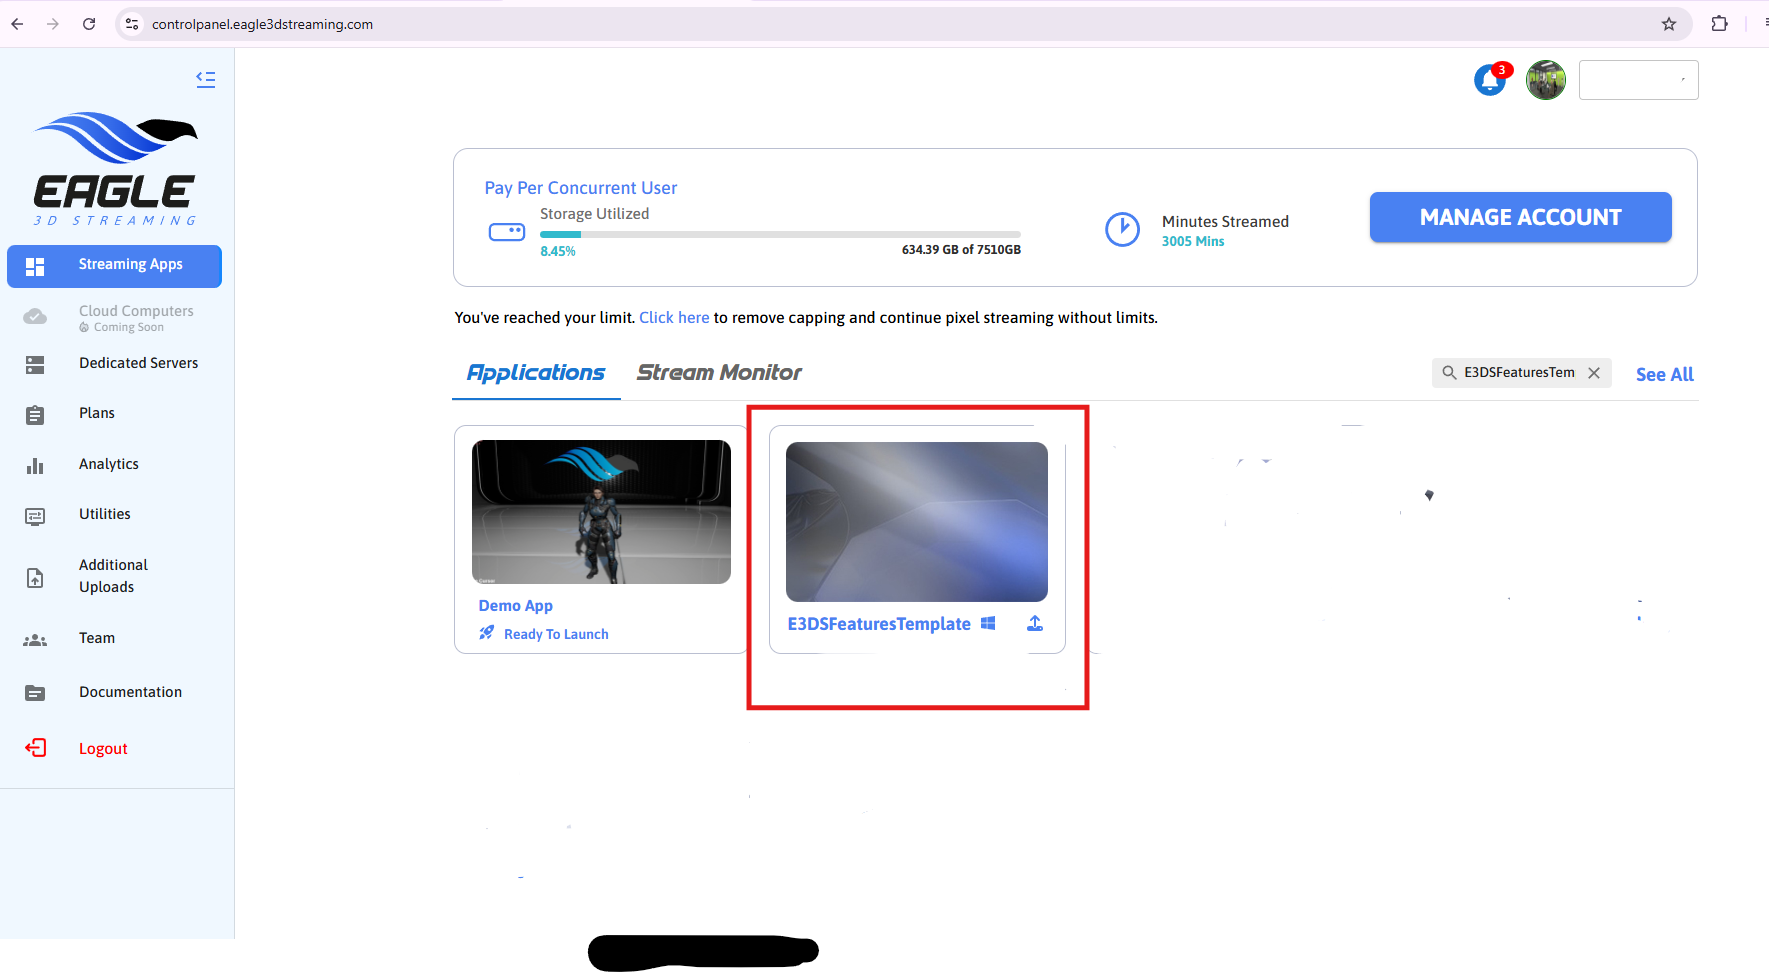Switch to the Stream Monitor tab
1769x973 pixels.
[719, 373]
